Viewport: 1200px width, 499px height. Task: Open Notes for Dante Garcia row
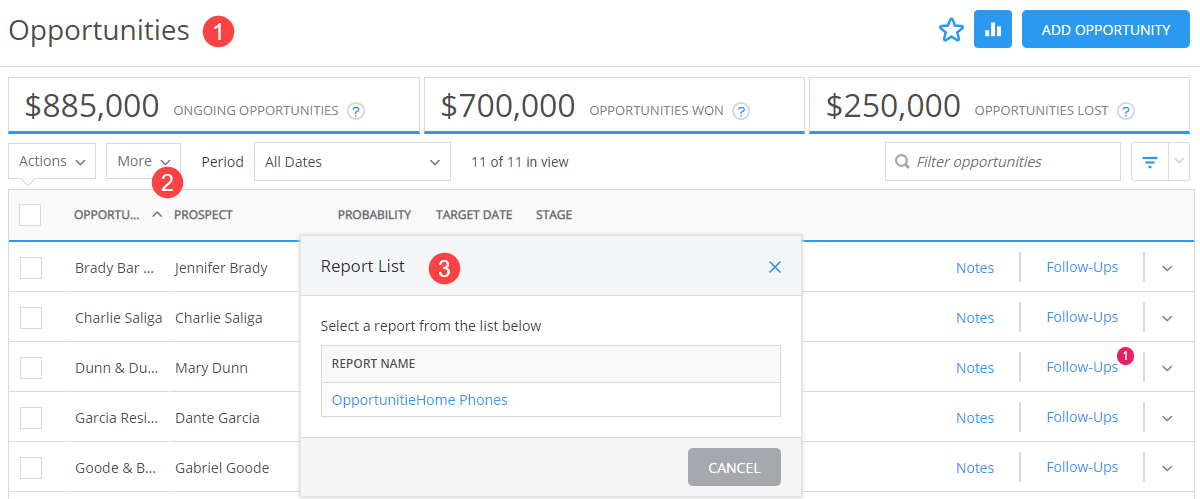[x=975, y=417]
